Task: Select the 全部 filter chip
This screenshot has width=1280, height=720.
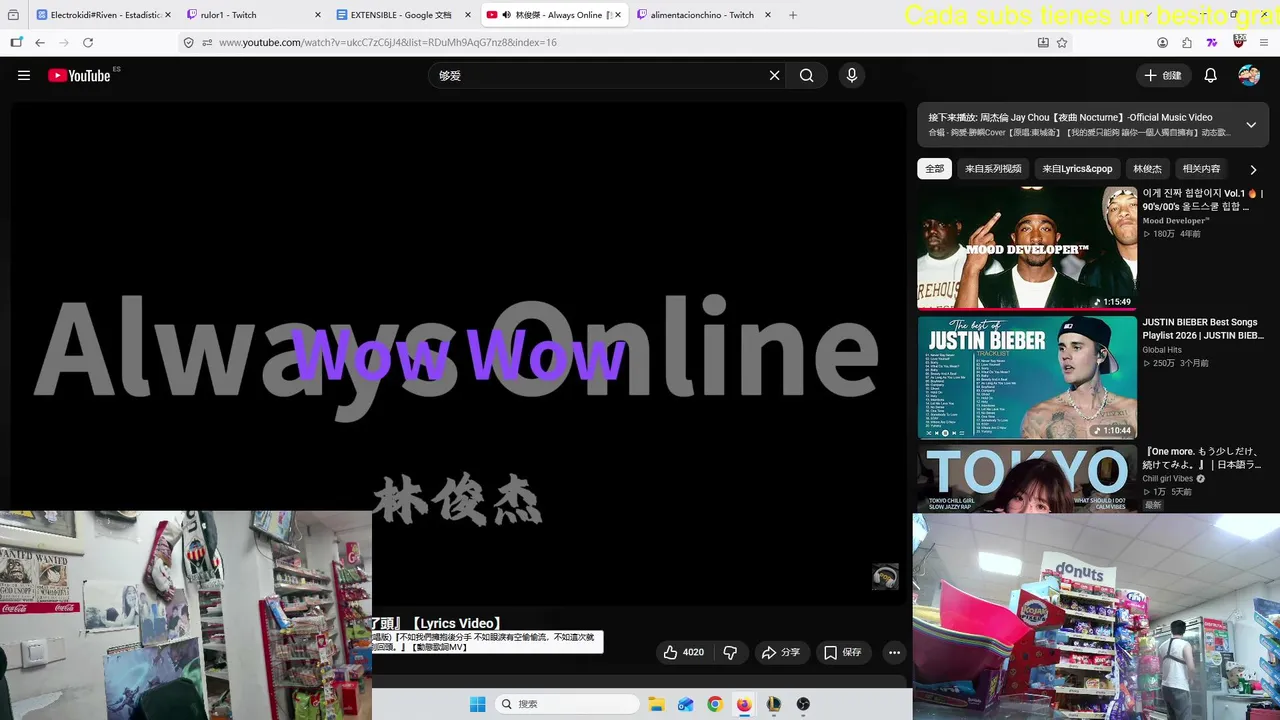Action: point(934,169)
